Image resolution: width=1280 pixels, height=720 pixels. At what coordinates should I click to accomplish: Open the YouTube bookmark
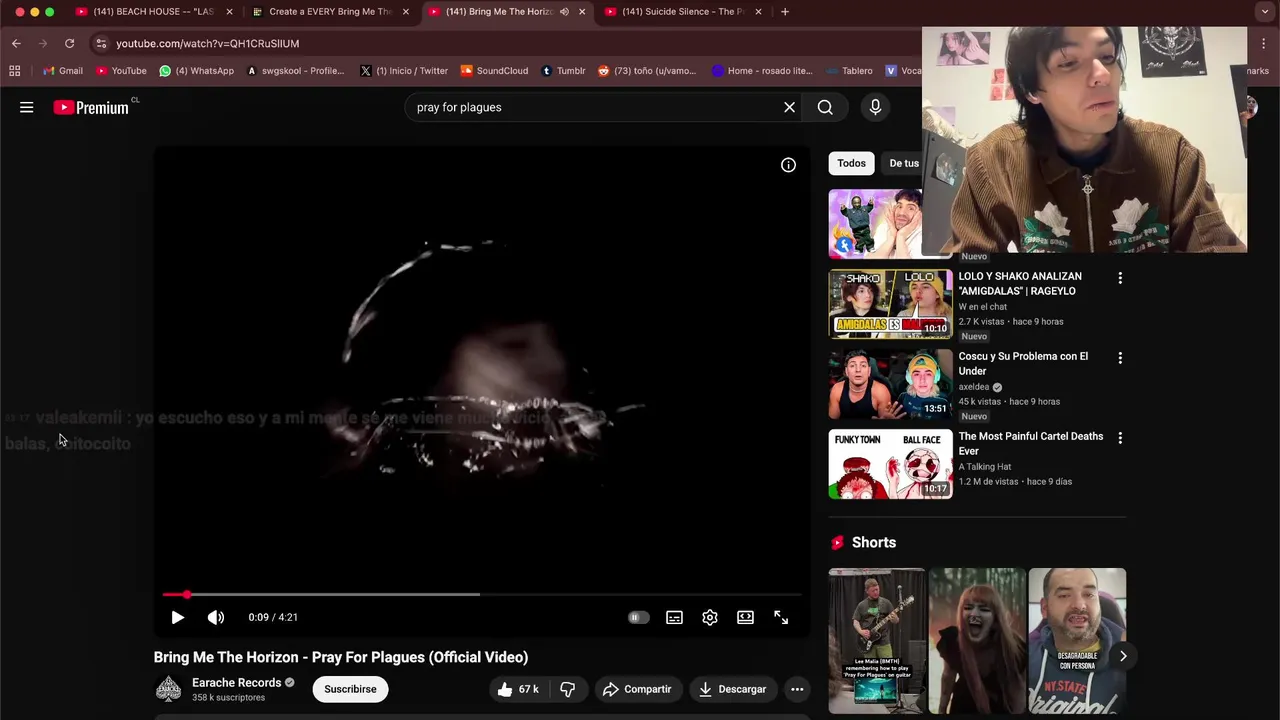coord(121,71)
